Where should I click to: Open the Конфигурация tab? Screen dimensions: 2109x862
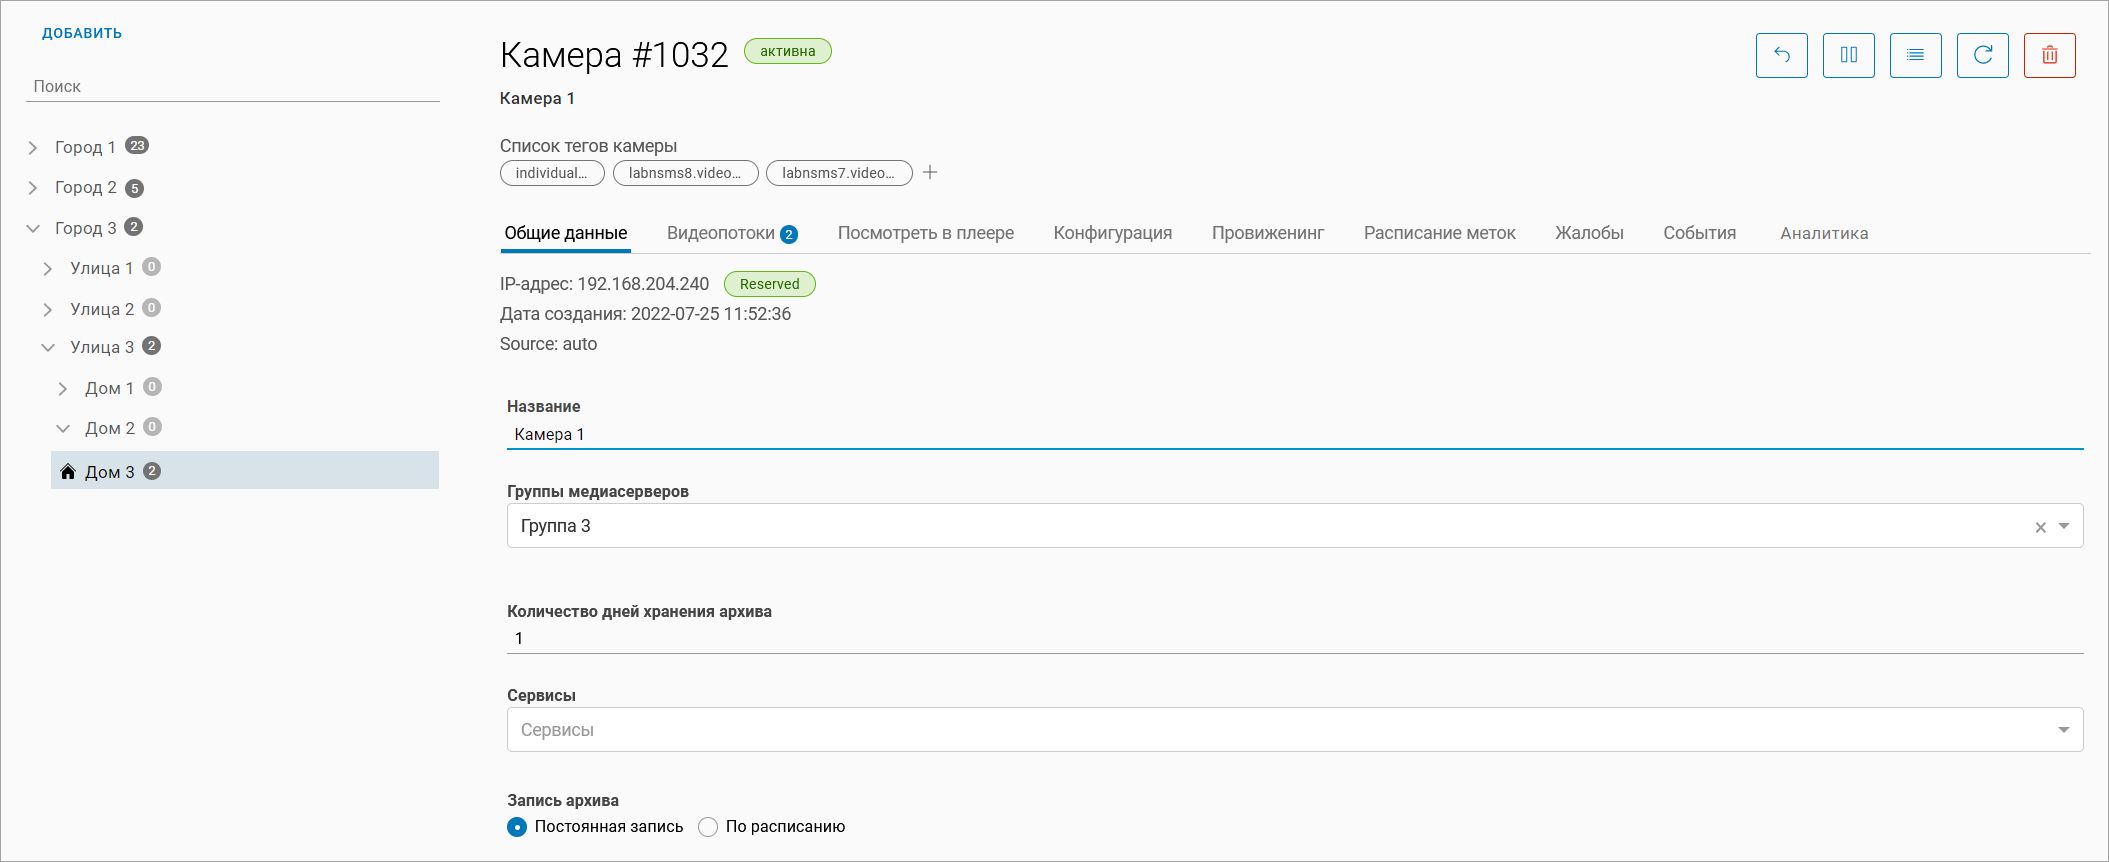[x=1112, y=233]
